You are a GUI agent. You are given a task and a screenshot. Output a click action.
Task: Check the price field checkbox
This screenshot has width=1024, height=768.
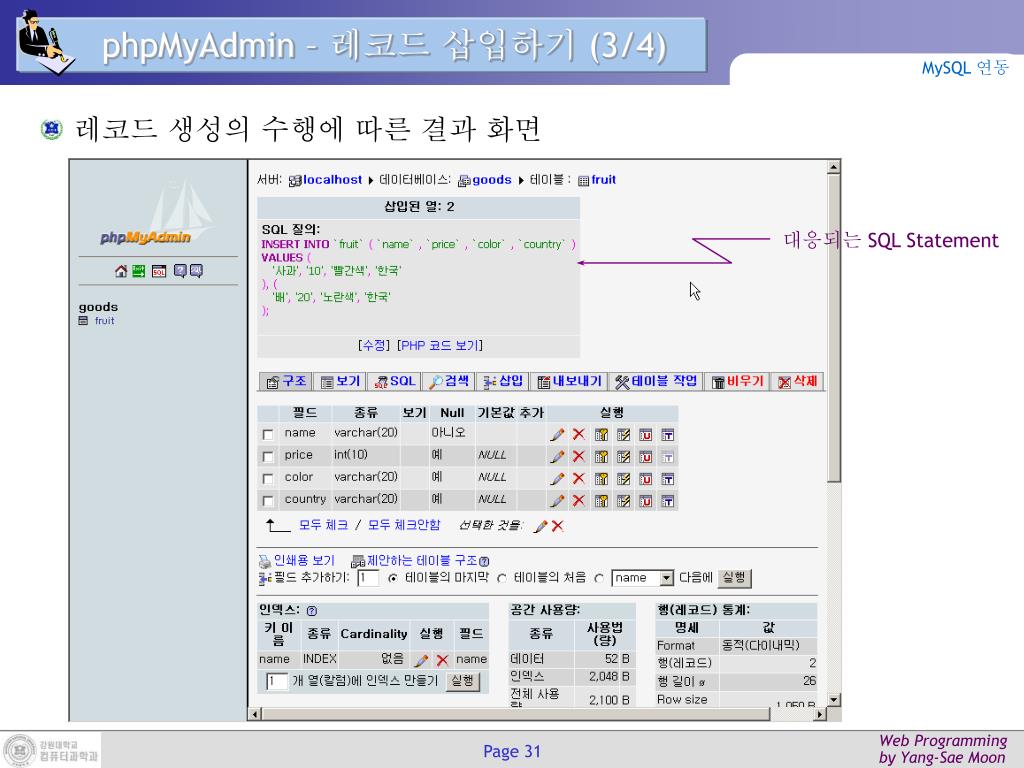pyautogui.click(x=267, y=456)
